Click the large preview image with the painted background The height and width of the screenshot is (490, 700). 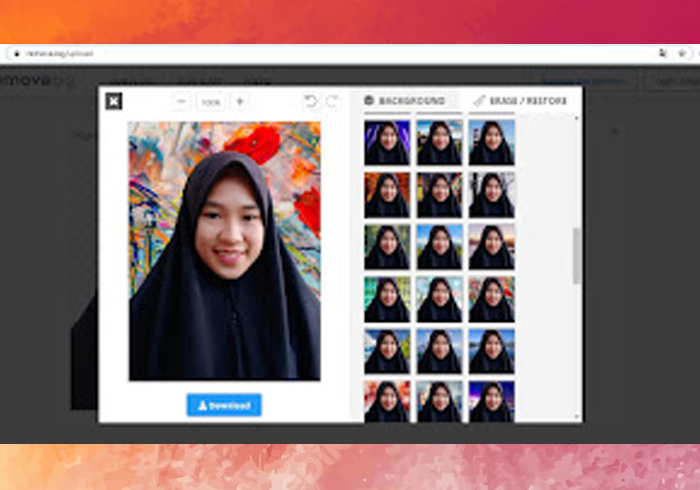pyautogui.click(x=225, y=251)
